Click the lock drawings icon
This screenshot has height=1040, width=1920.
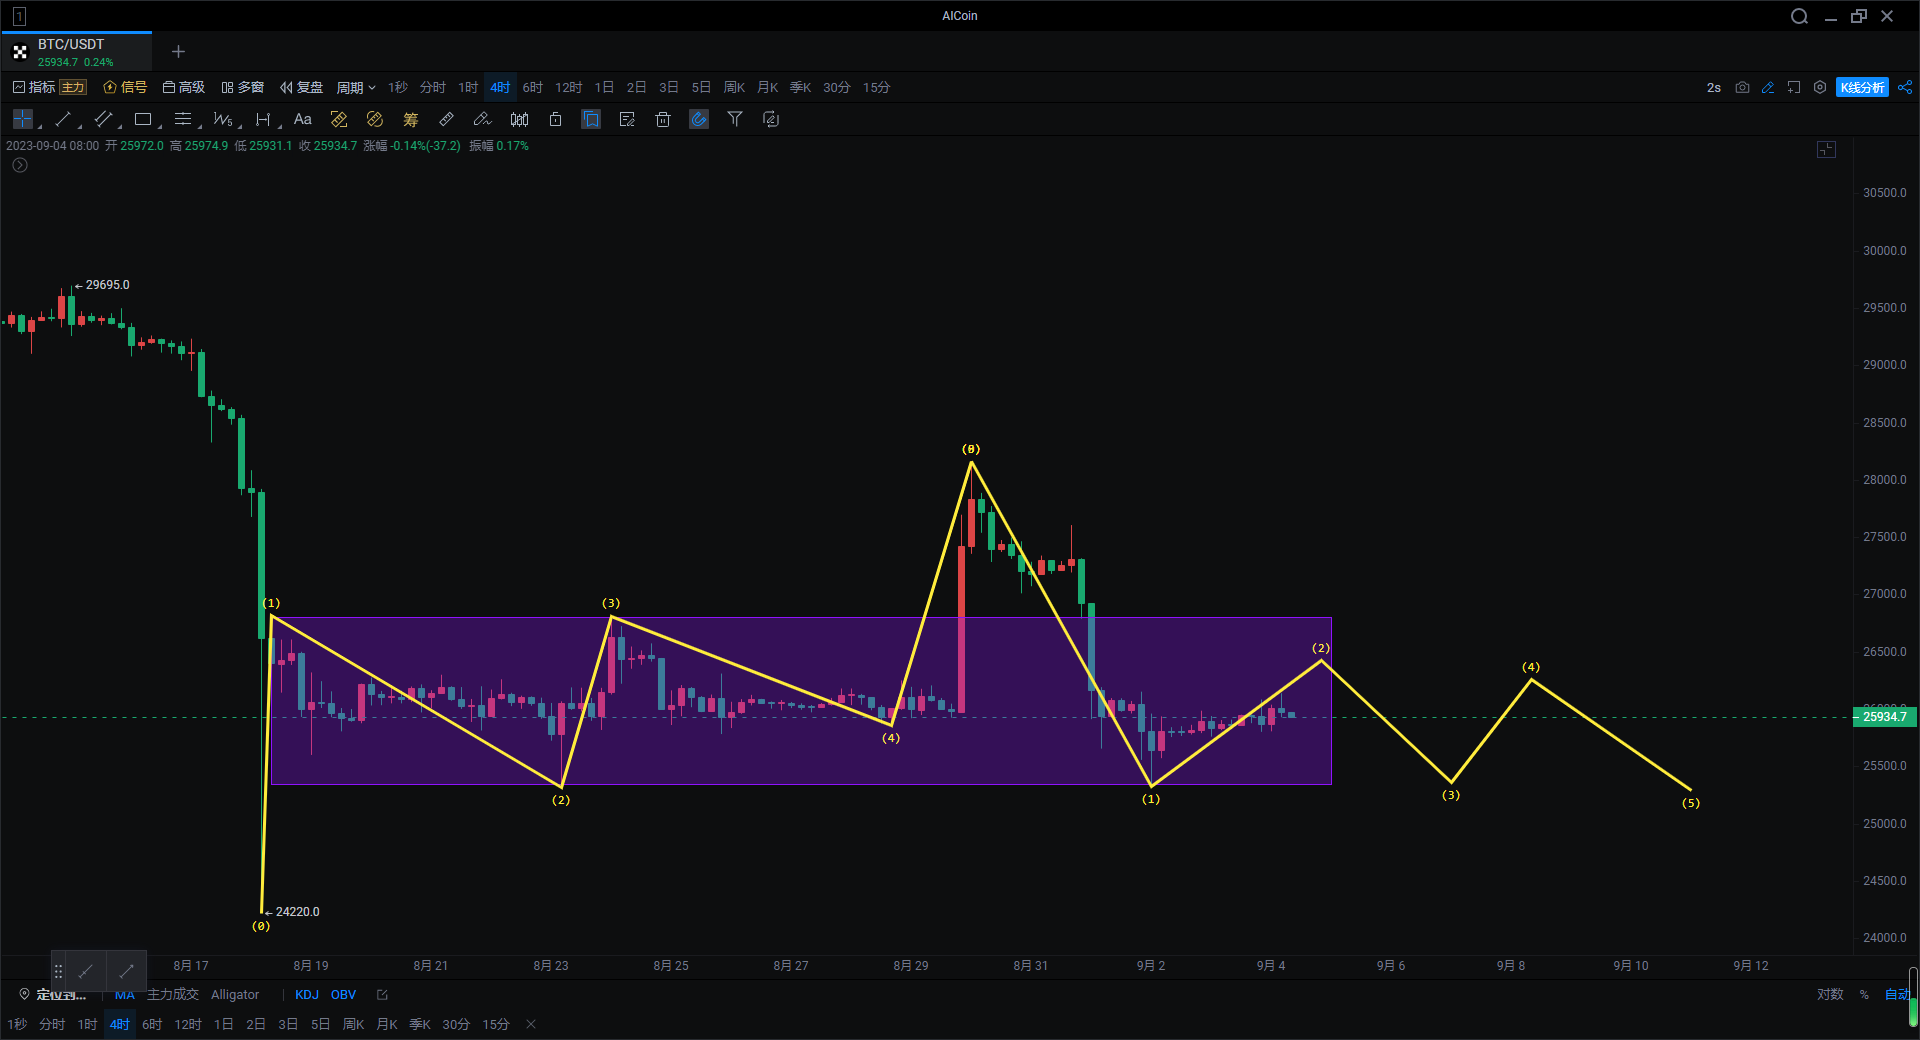click(555, 119)
